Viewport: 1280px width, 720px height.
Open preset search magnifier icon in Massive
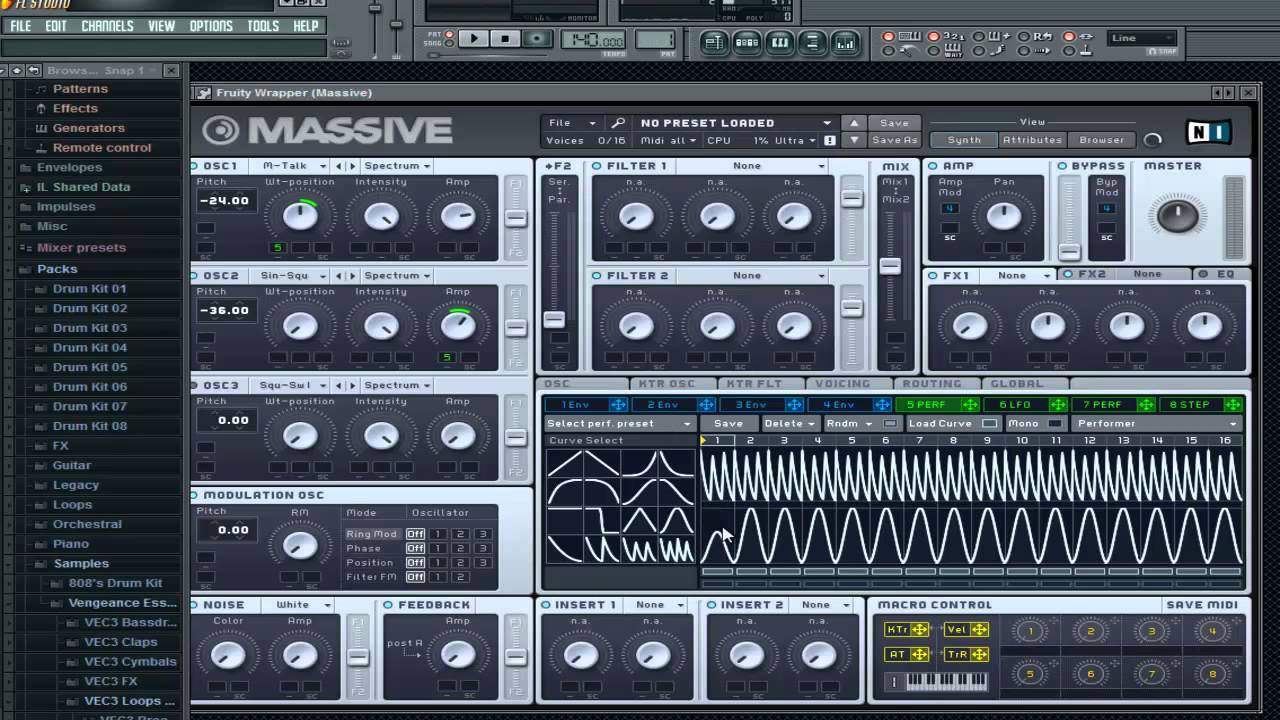pos(619,123)
